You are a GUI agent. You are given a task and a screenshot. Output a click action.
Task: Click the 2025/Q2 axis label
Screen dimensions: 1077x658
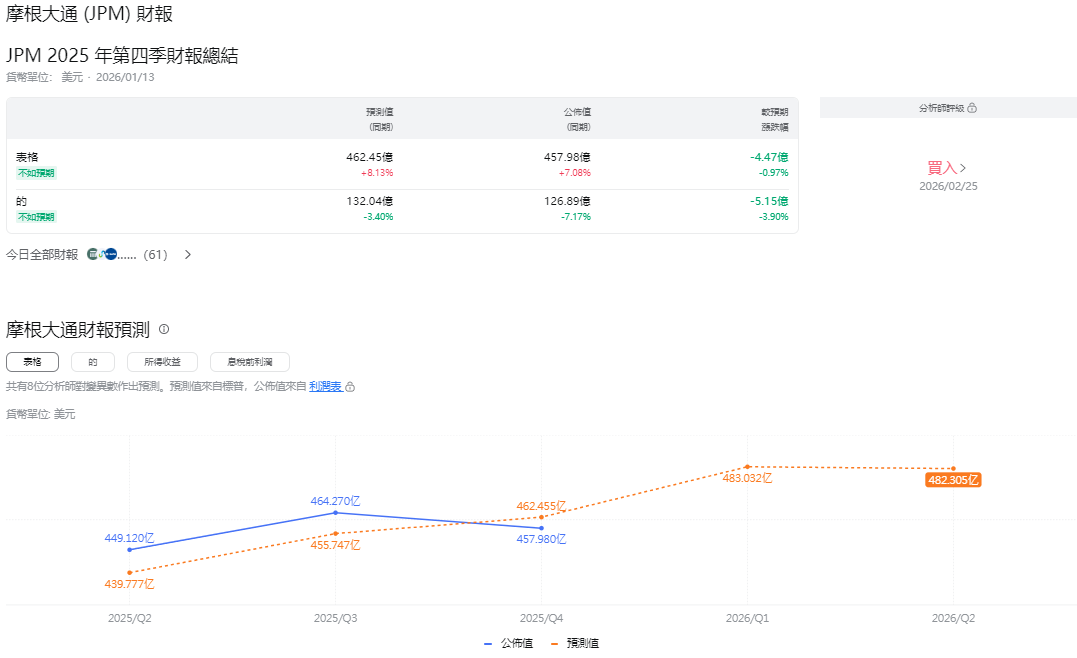click(x=129, y=618)
